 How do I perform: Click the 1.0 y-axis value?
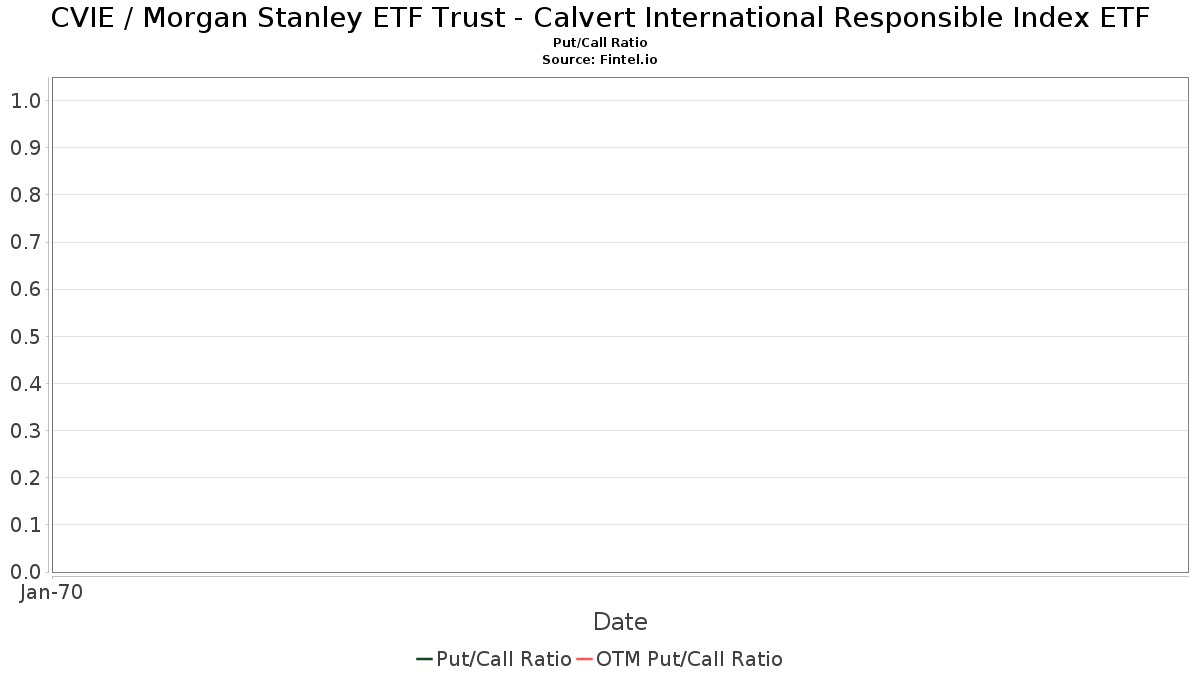point(25,100)
